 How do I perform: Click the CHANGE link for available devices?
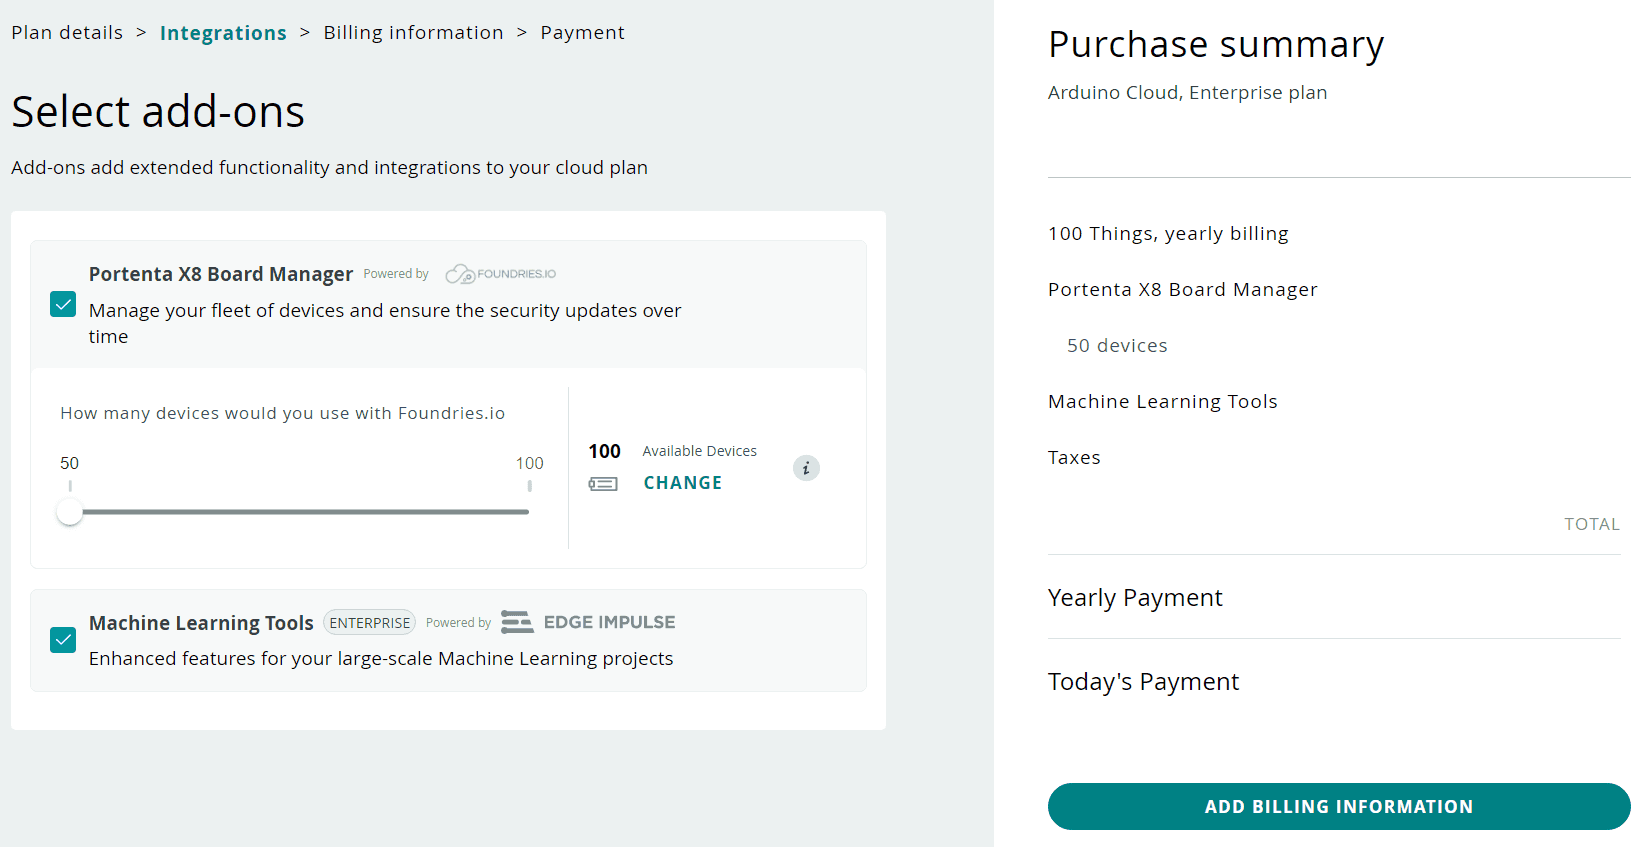(x=682, y=483)
